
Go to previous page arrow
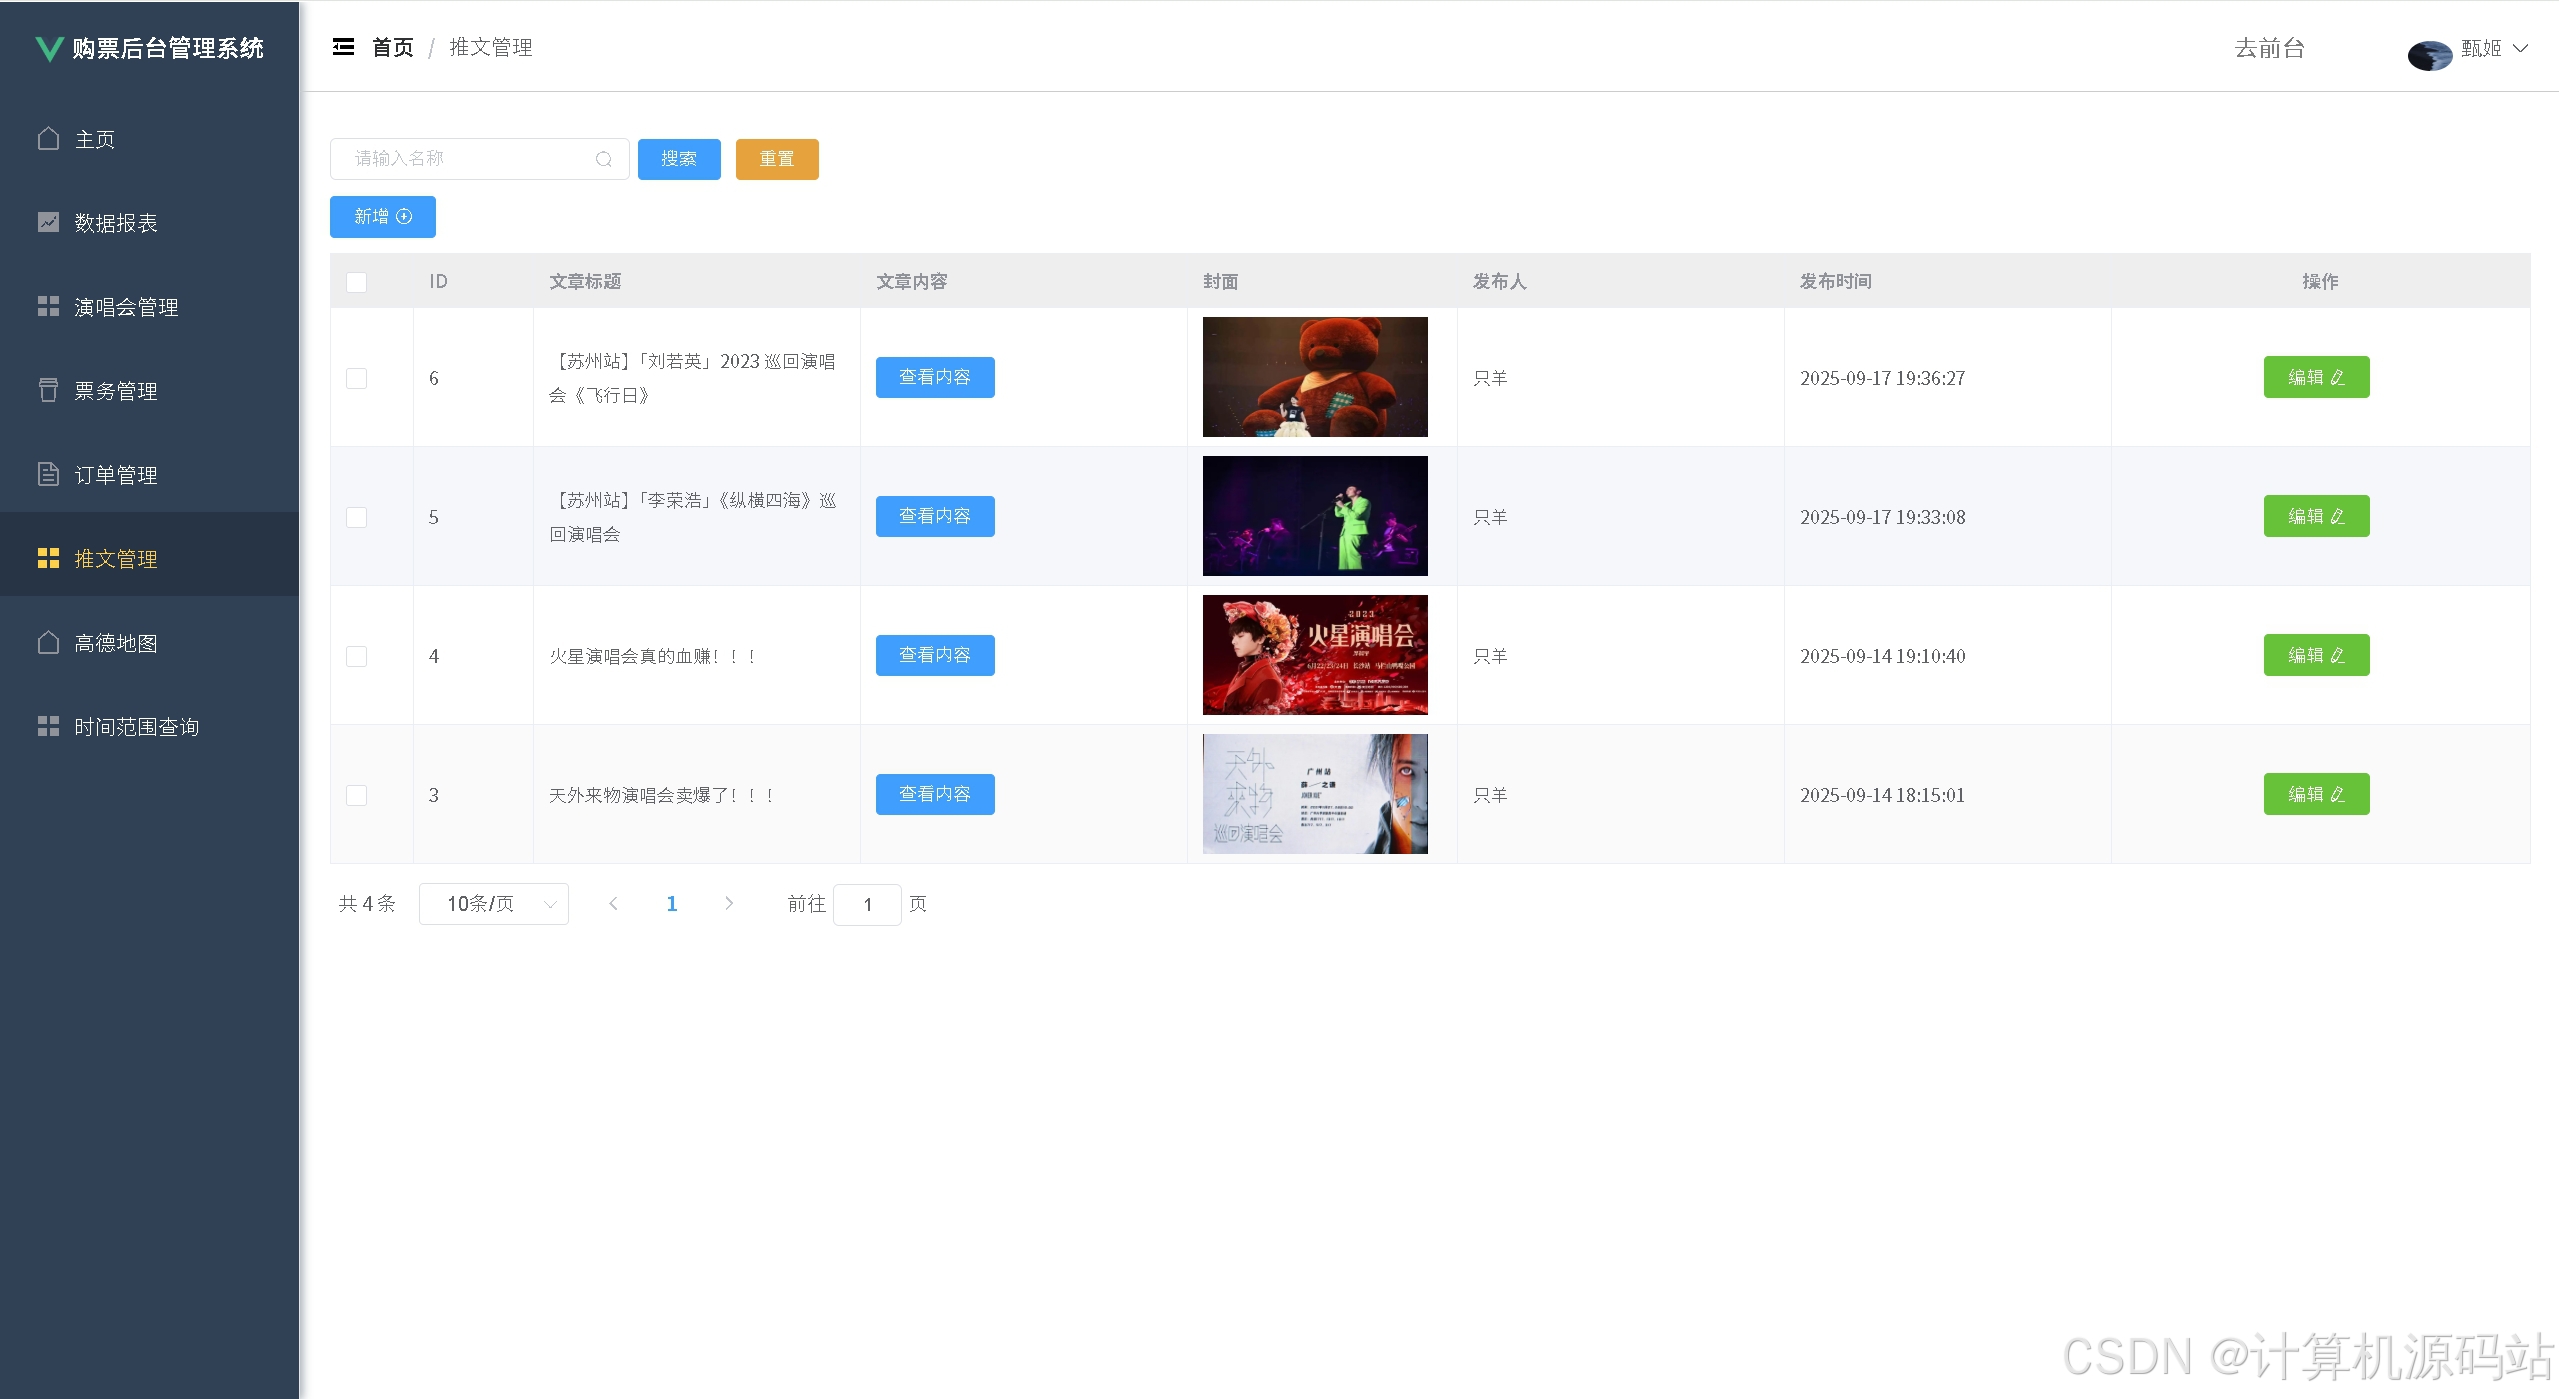[x=613, y=904]
